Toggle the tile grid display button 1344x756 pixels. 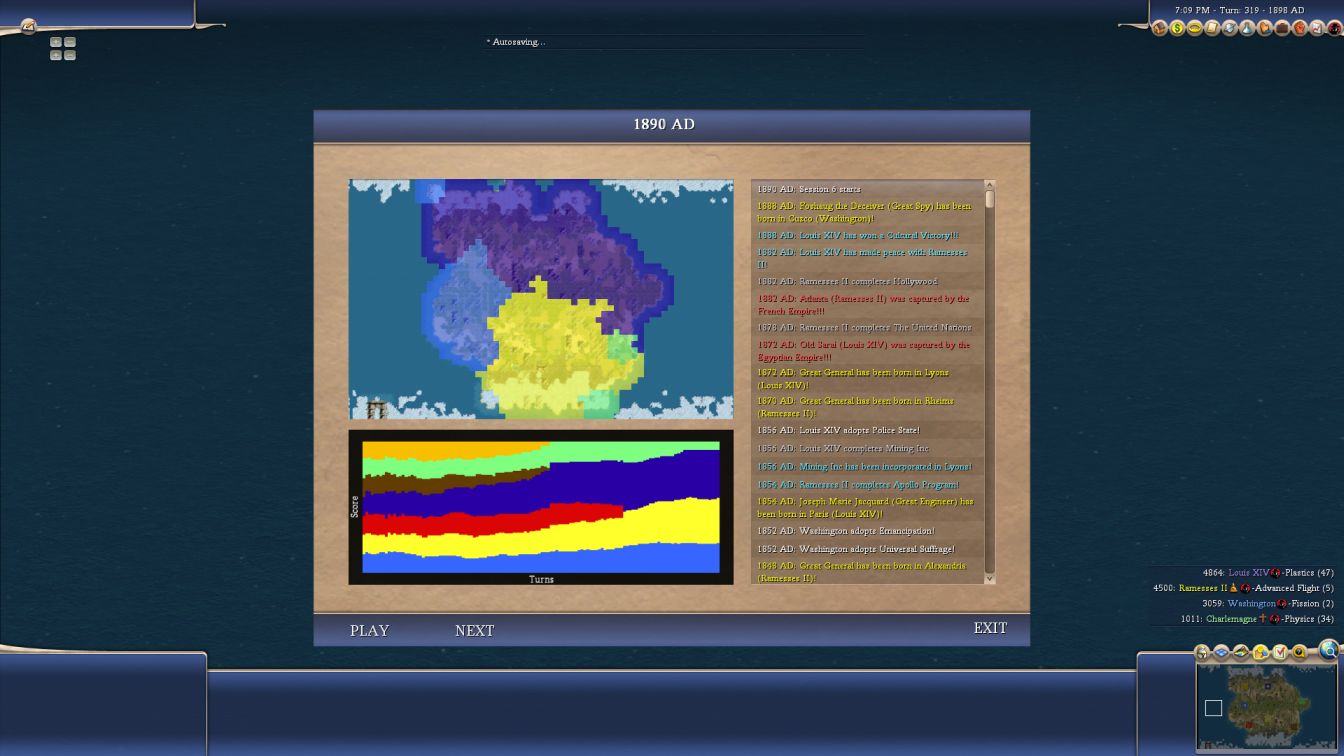(1221, 653)
